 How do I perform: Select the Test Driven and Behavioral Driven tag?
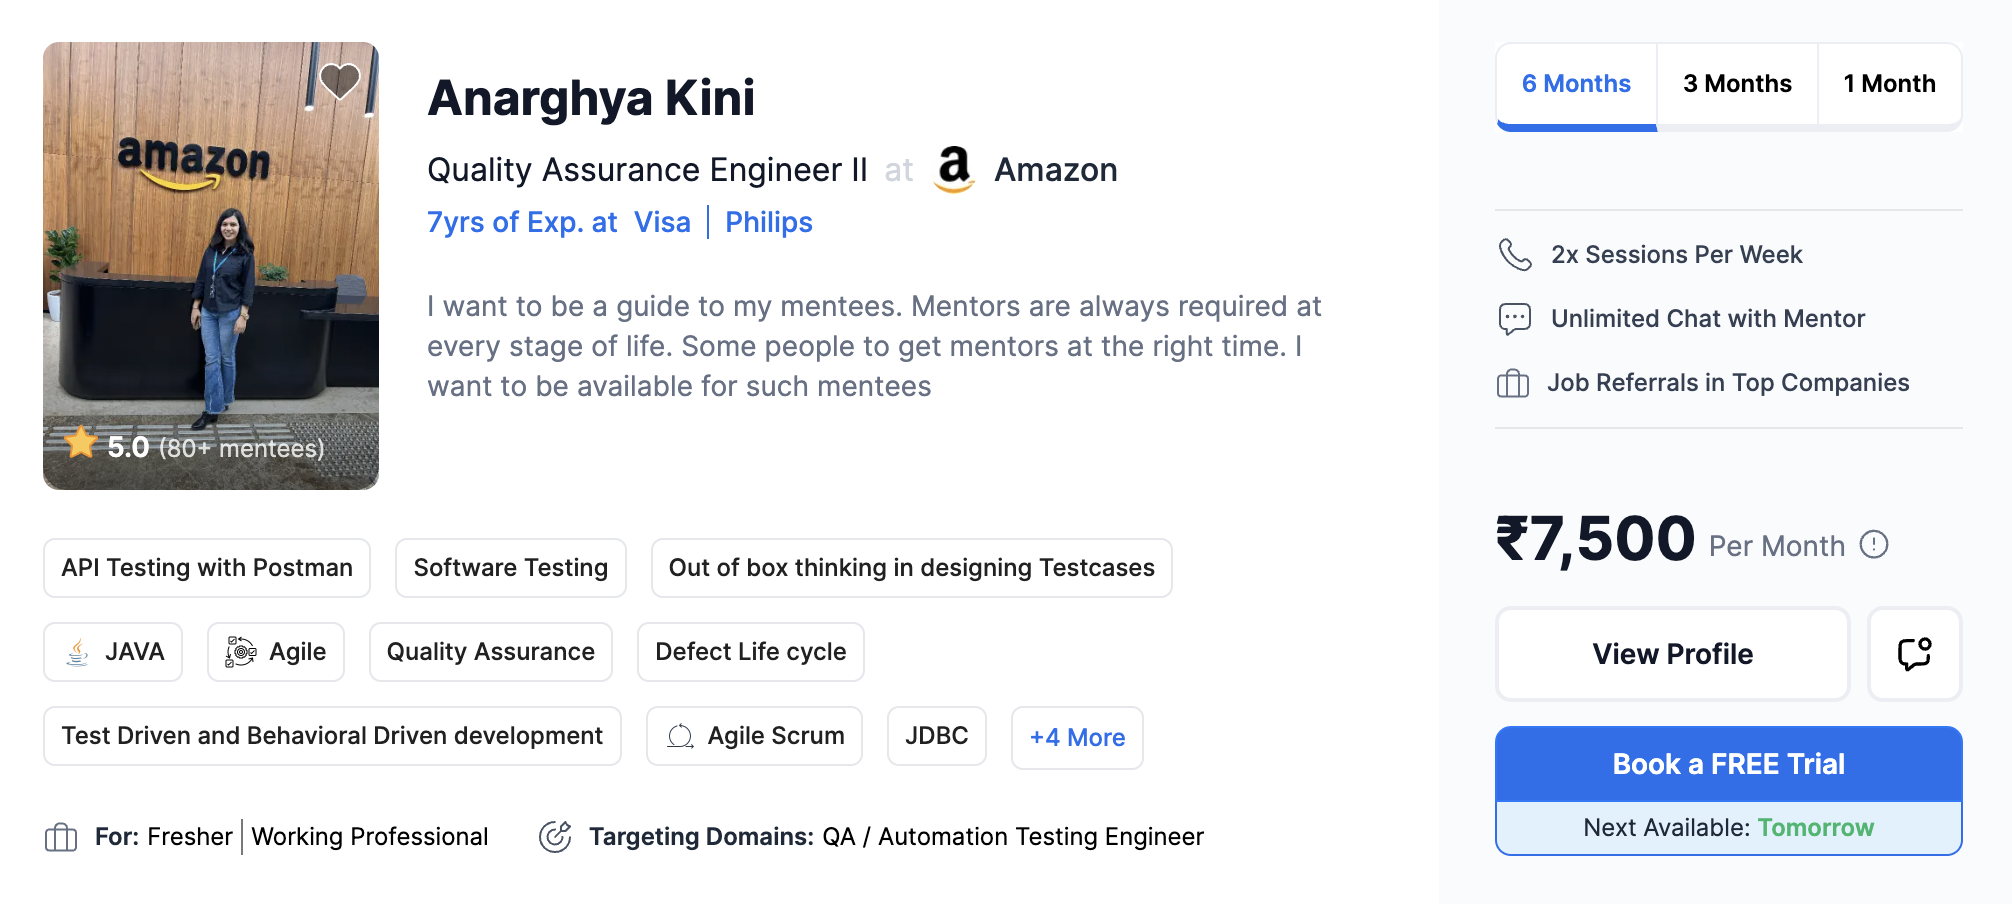tap(332, 736)
